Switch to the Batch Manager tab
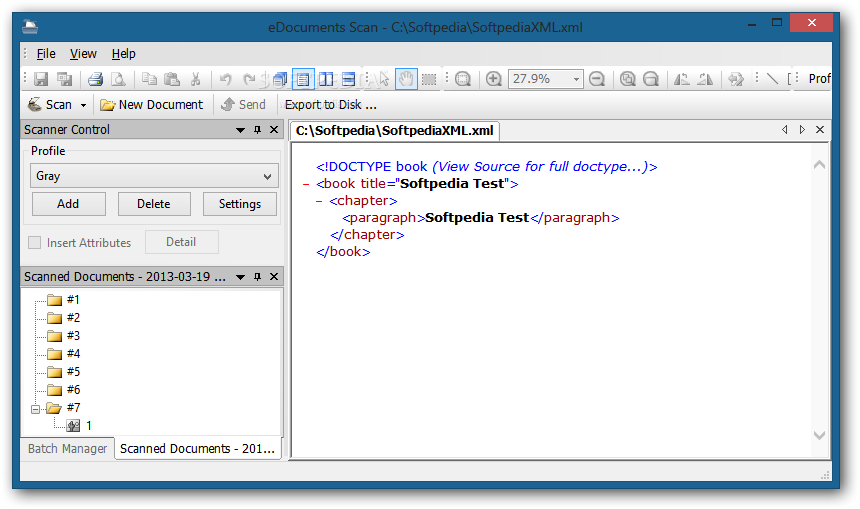 tap(67, 449)
